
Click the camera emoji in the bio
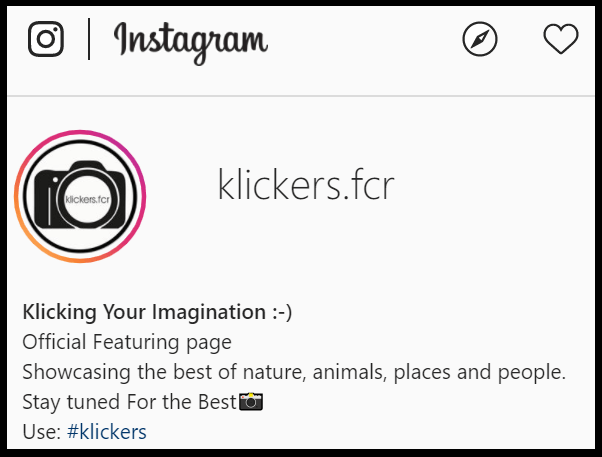pyautogui.click(x=251, y=402)
